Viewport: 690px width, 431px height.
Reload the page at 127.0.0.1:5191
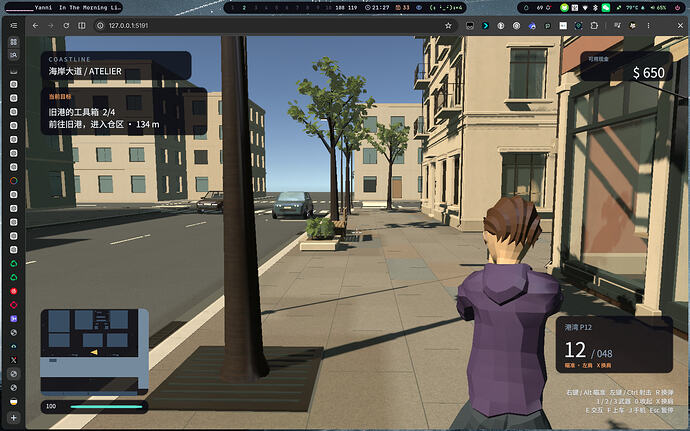[x=66, y=26]
